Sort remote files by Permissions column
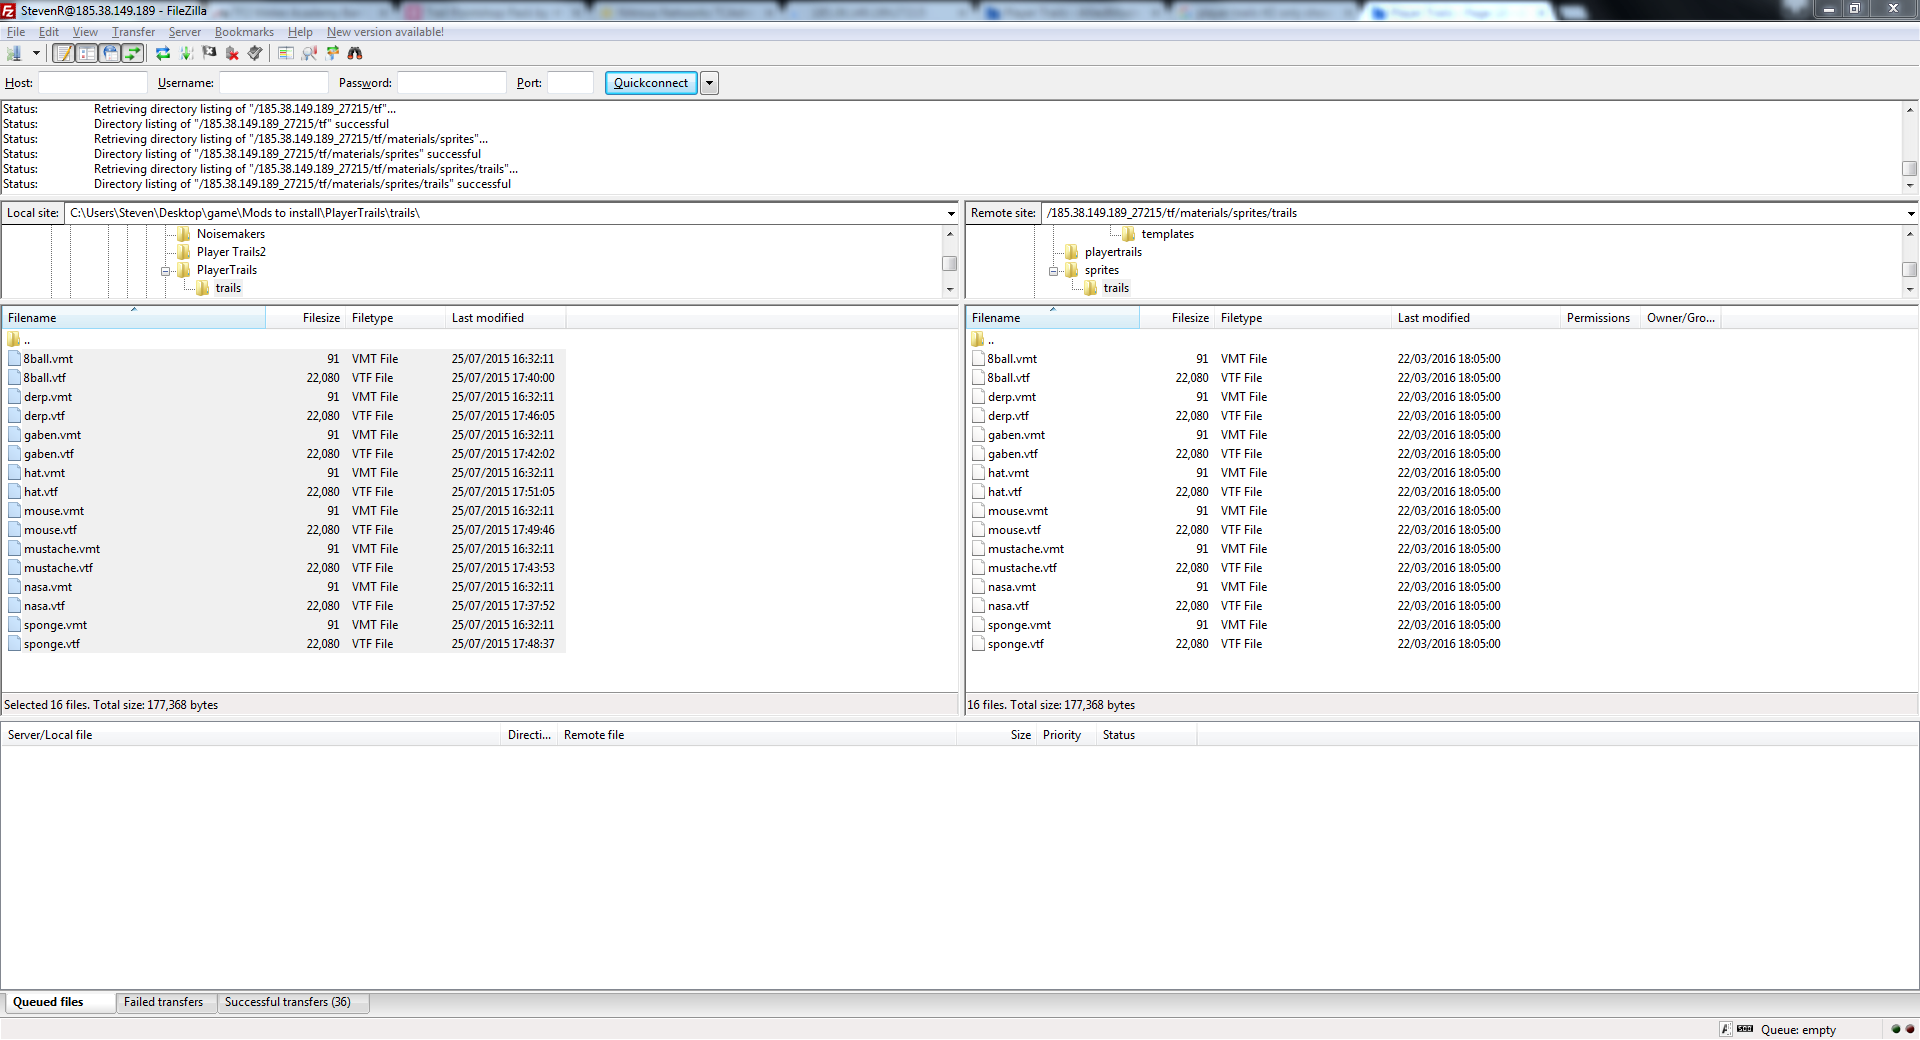 point(1598,318)
